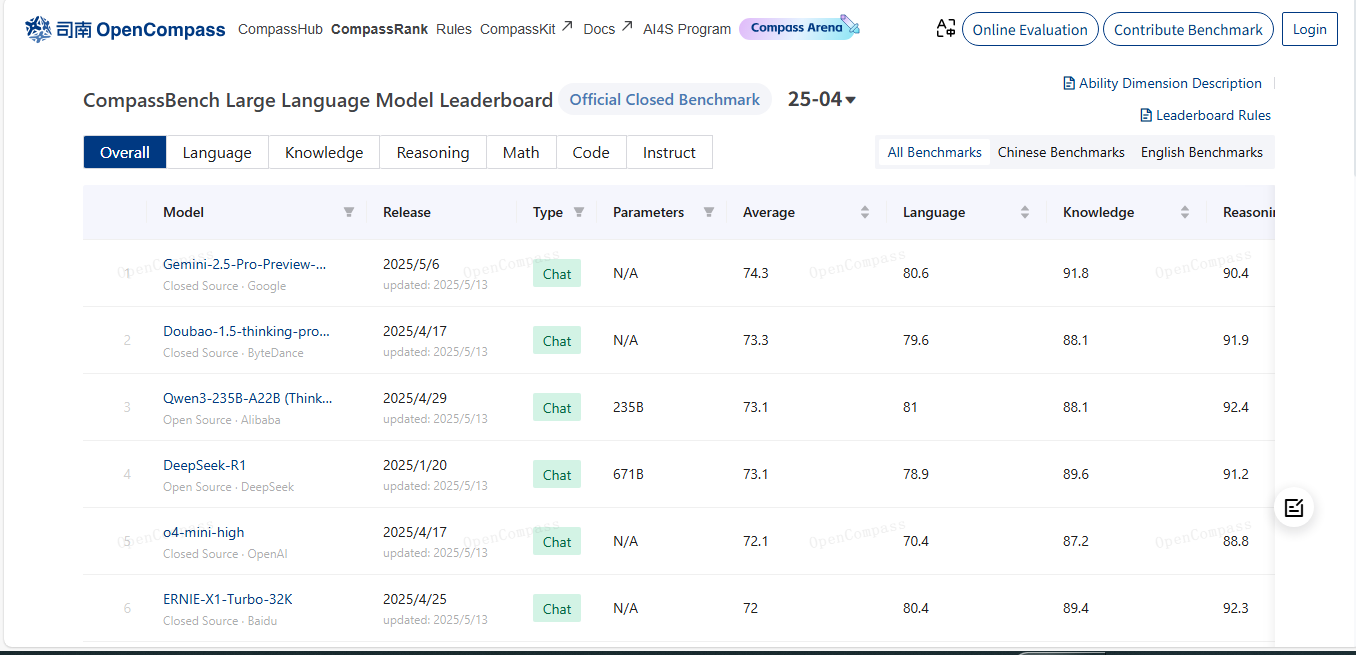Select English Benchmarks filter
1356x655 pixels.
[x=1202, y=152]
